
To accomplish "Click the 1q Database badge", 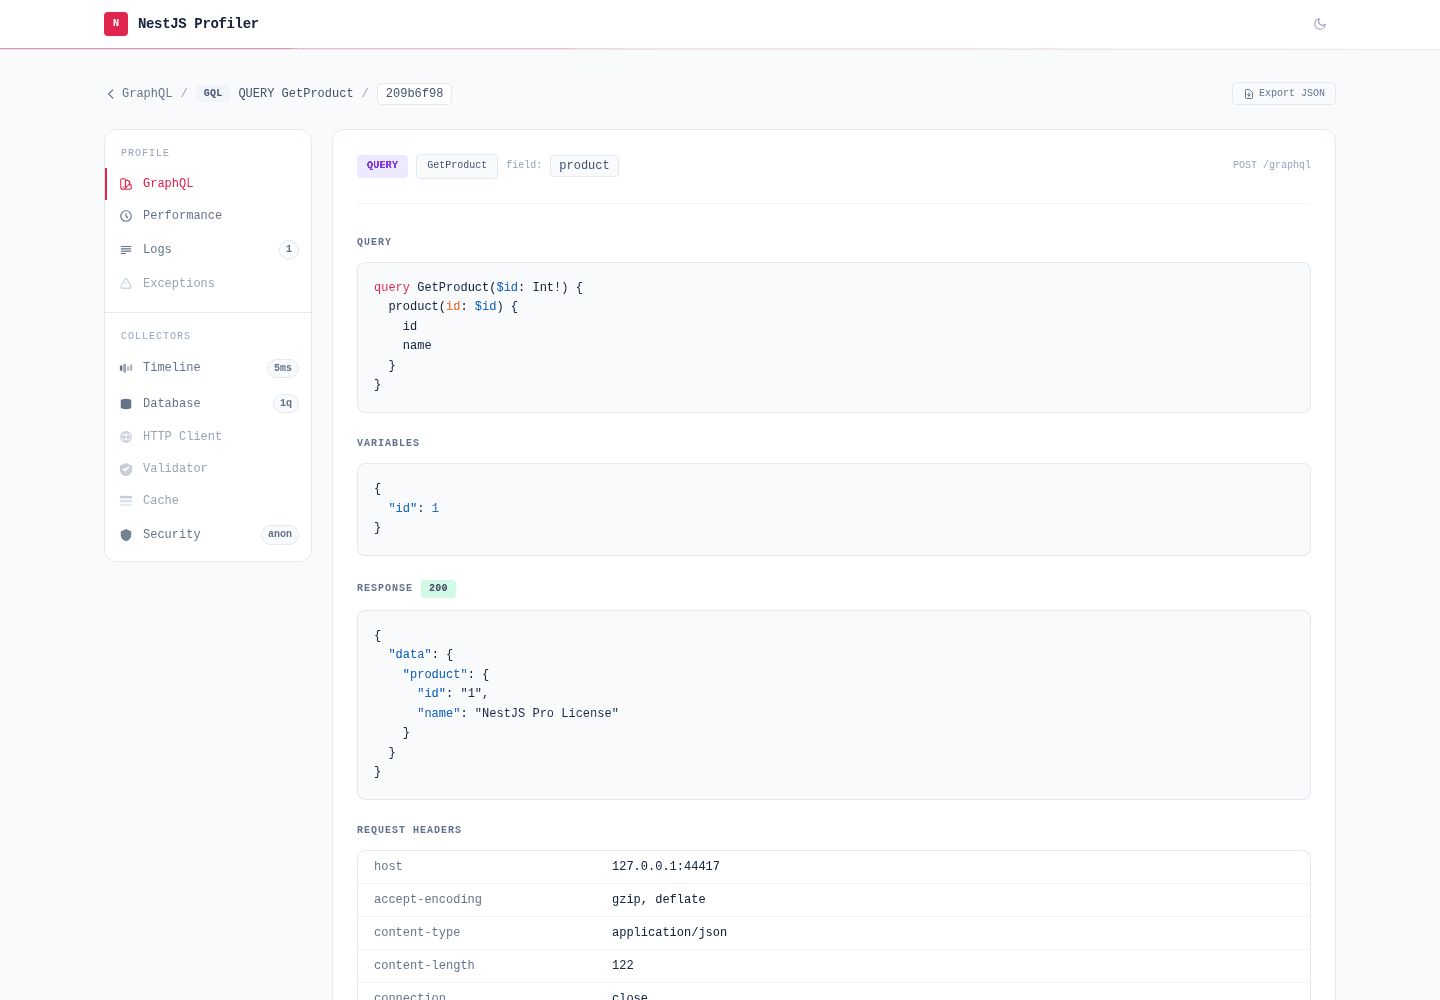I will [x=286, y=404].
